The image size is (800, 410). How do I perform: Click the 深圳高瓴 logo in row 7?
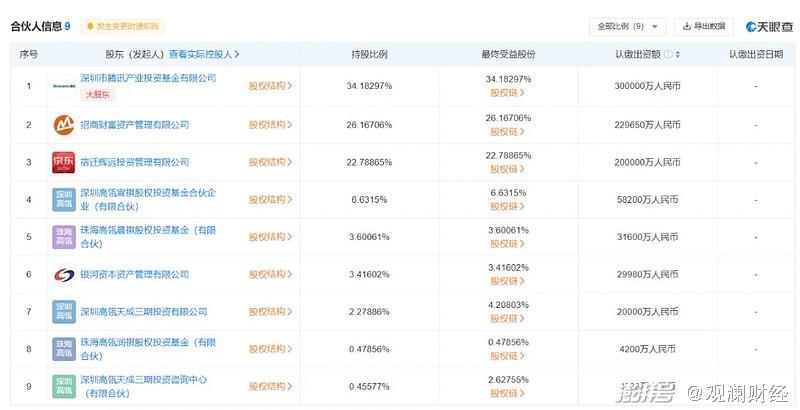[x=64, y=312]
